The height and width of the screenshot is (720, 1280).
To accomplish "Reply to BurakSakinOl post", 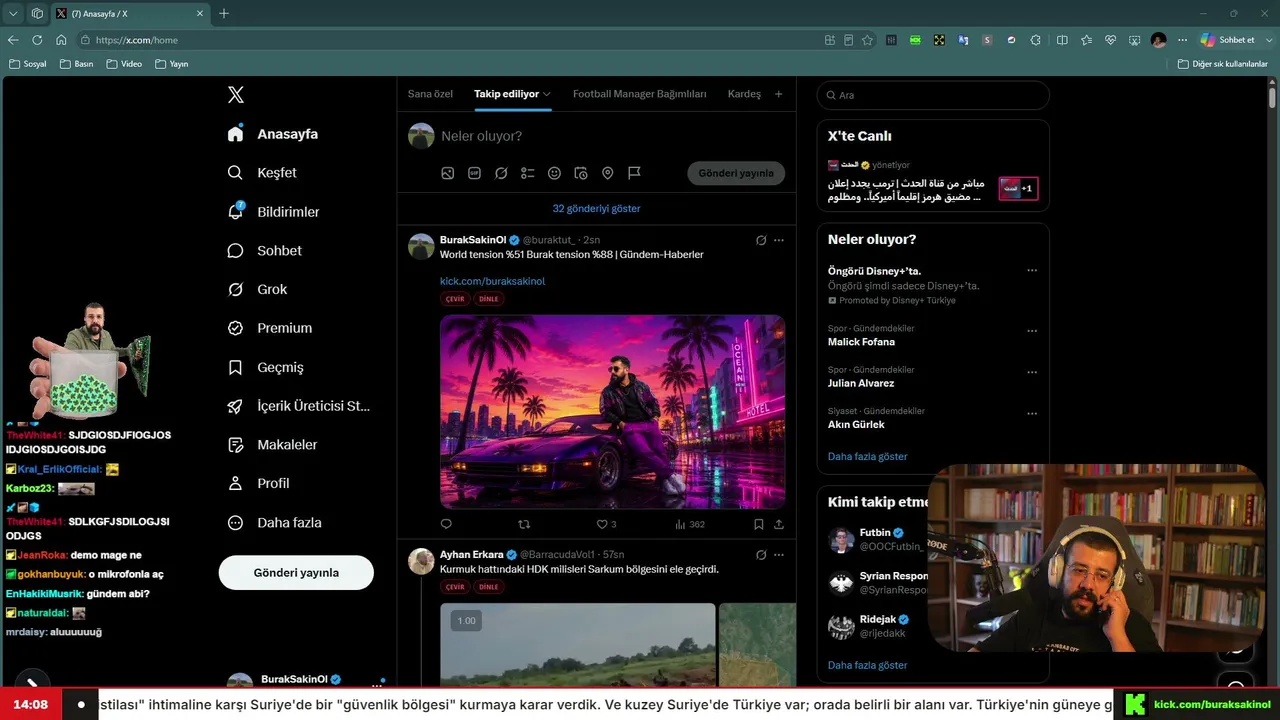I will pyautogui.click(x=446, y=524).
